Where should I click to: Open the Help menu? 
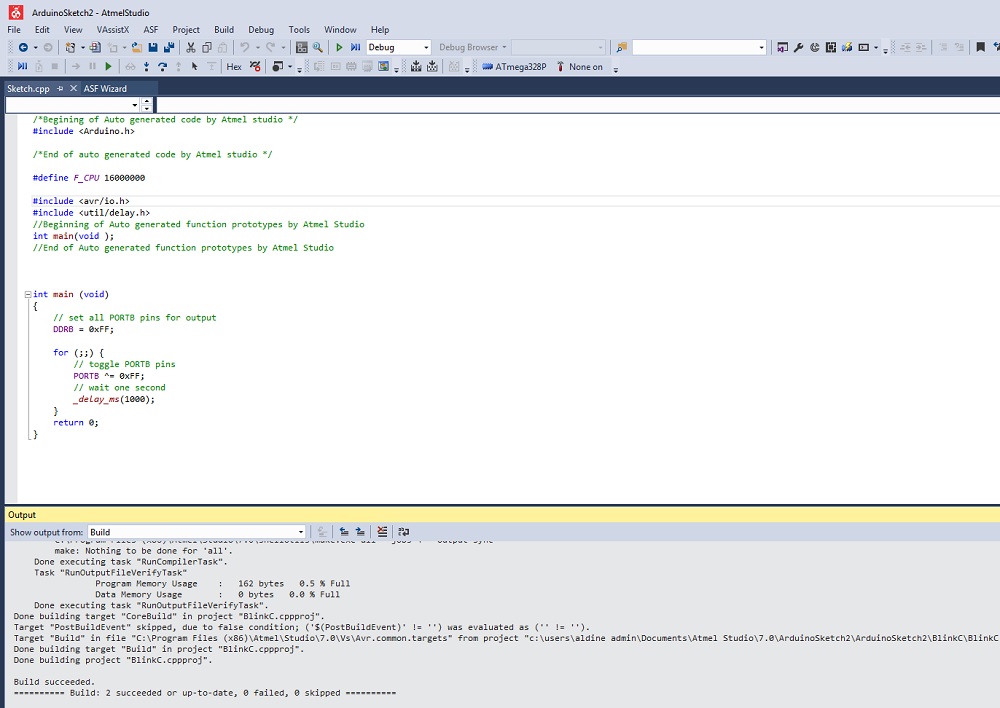pyautogui.click(x=379, y=29)
